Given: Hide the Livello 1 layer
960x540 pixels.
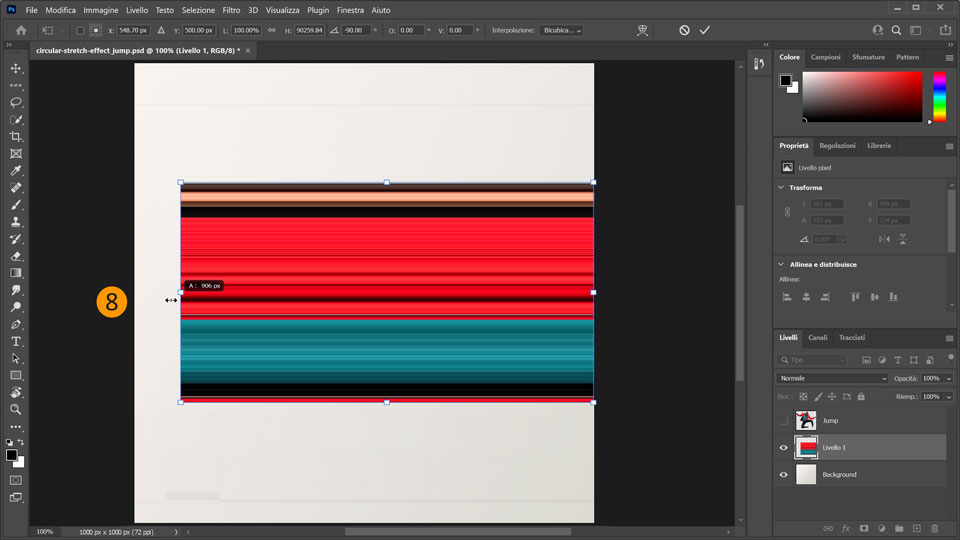Looking at the screenshot, I should (783, 447).
